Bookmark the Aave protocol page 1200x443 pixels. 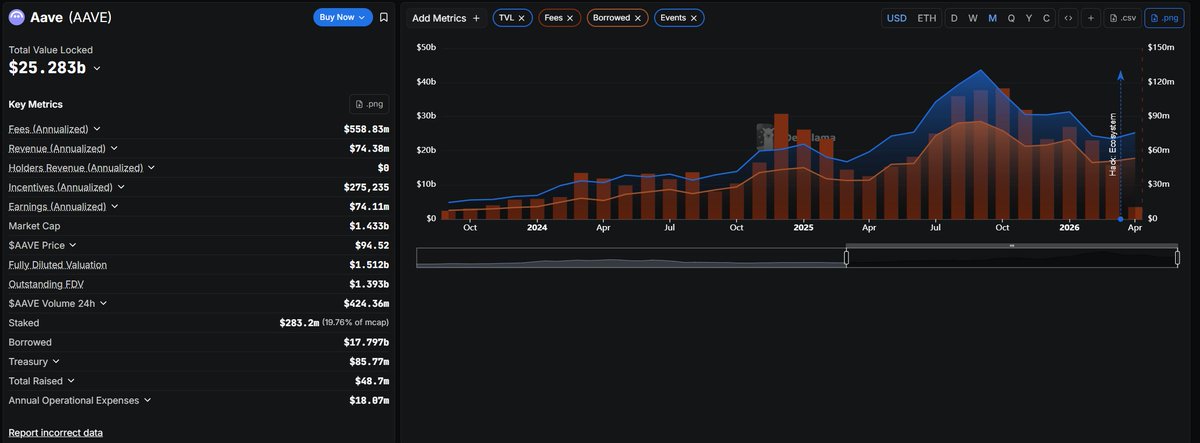coord(383,17)
